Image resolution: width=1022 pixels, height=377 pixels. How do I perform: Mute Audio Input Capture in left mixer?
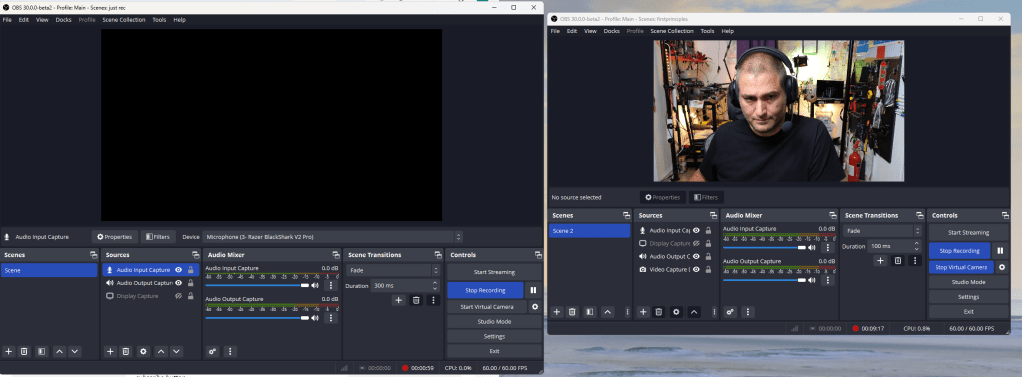[x=315, y=285]
